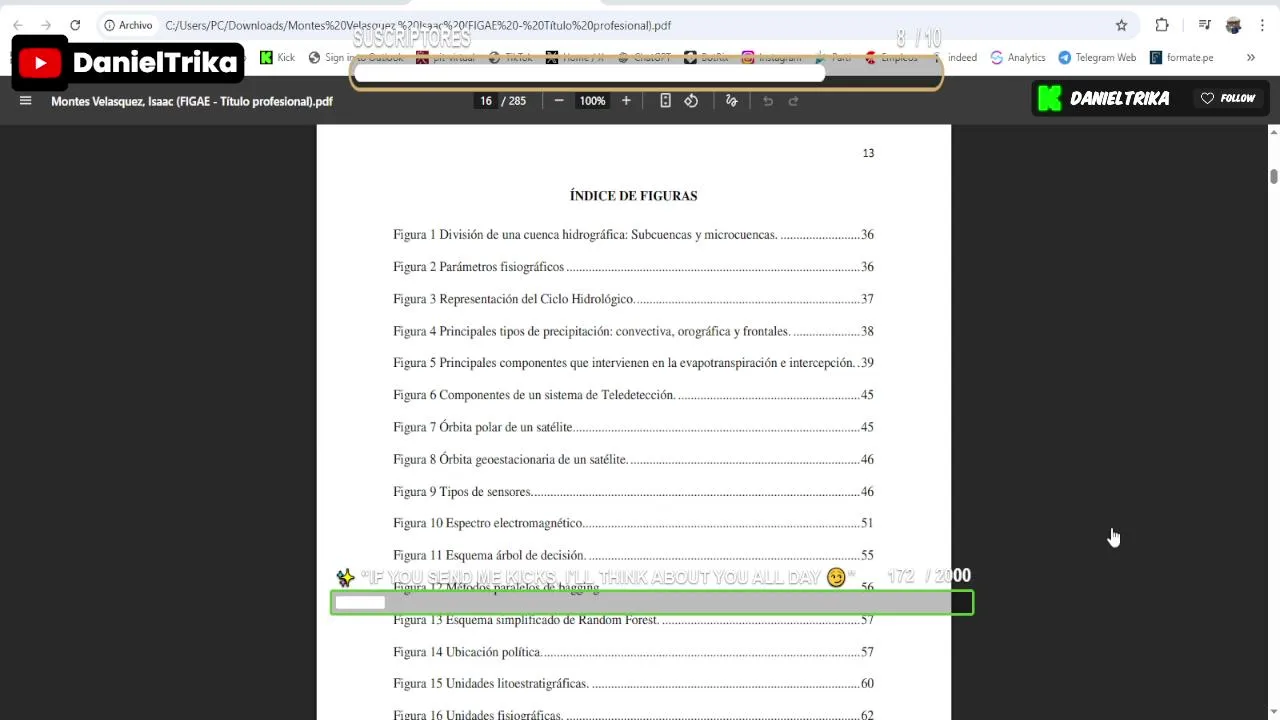Open the Telegram Web bookmark
The image size is (1280, 720).
pos(1097,57)
